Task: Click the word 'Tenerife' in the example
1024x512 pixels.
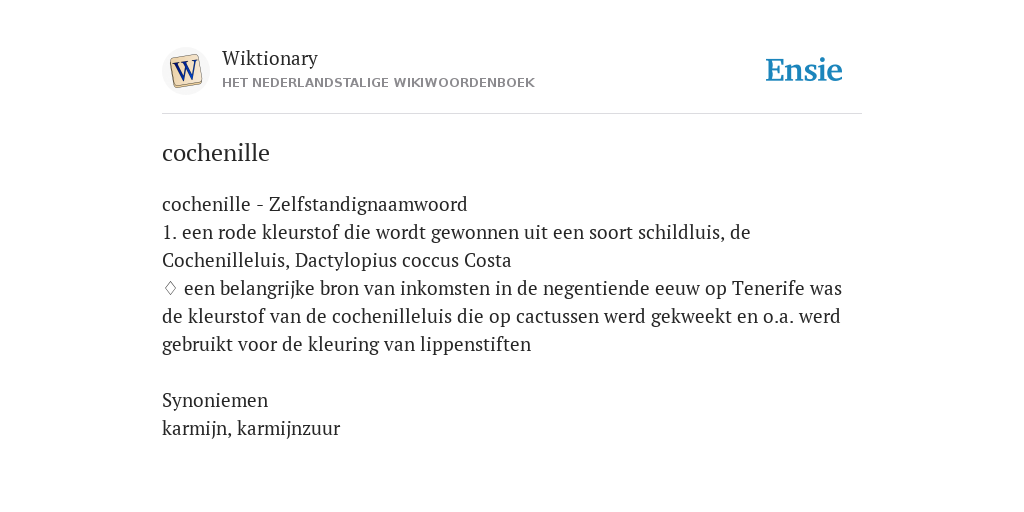Action: [768, 288]
